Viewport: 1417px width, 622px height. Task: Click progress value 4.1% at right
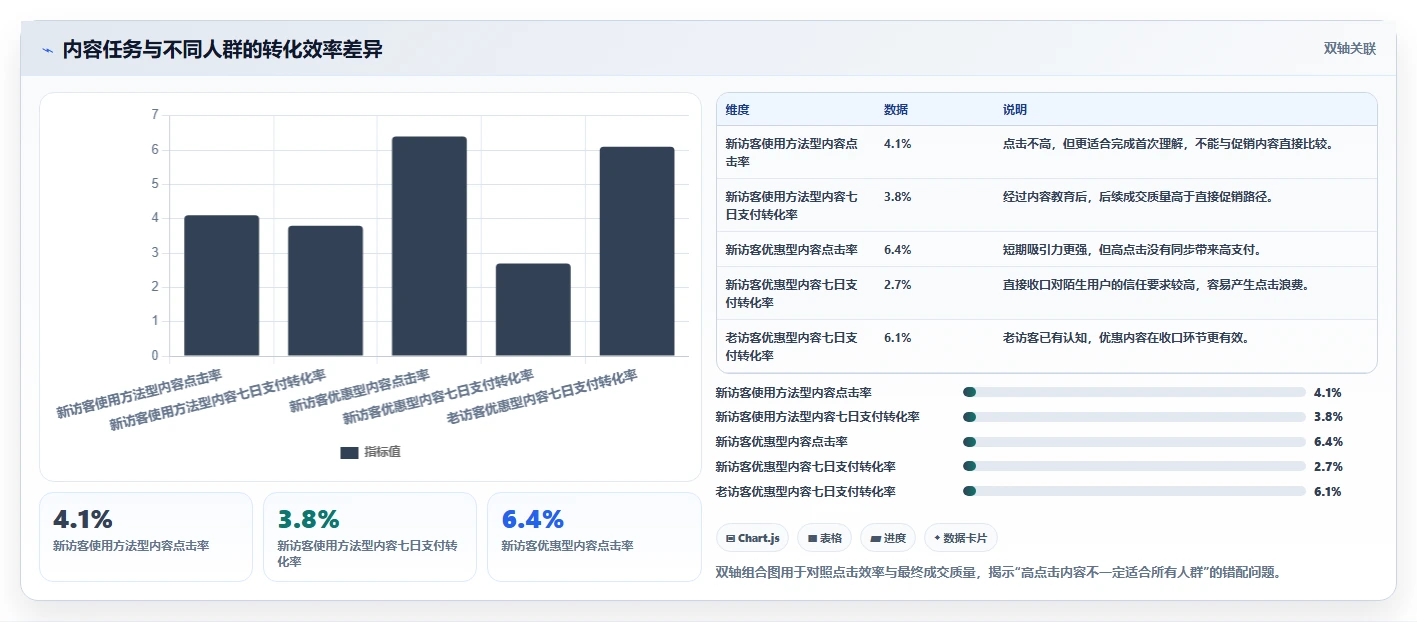pyautogui.click(x=1328, y=392)
